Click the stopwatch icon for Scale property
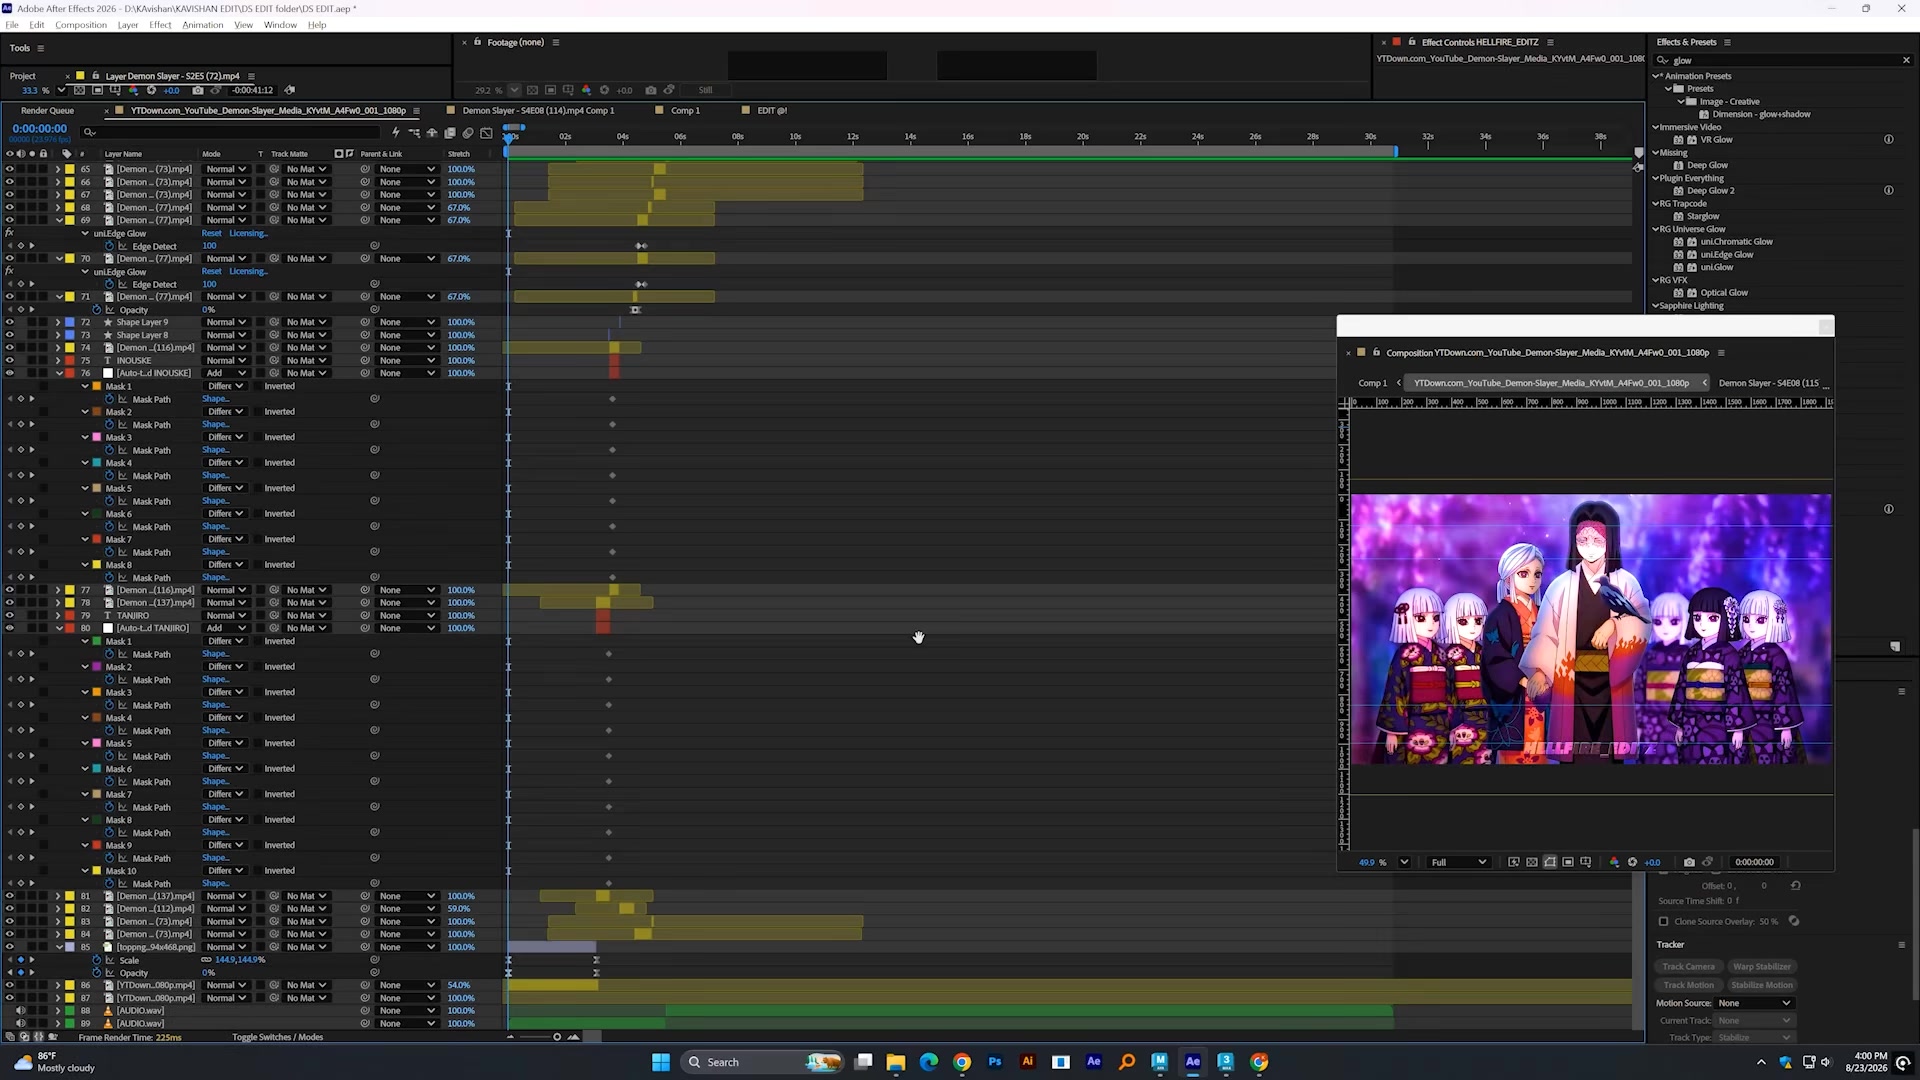The height and width of the screenshot is (1080, 1920). point(97,960)
